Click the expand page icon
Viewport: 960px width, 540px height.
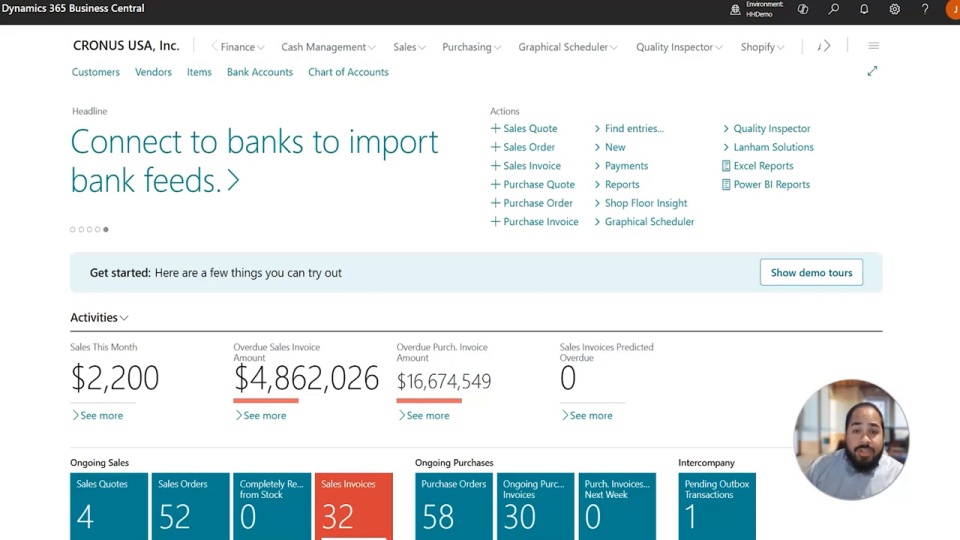872,71
